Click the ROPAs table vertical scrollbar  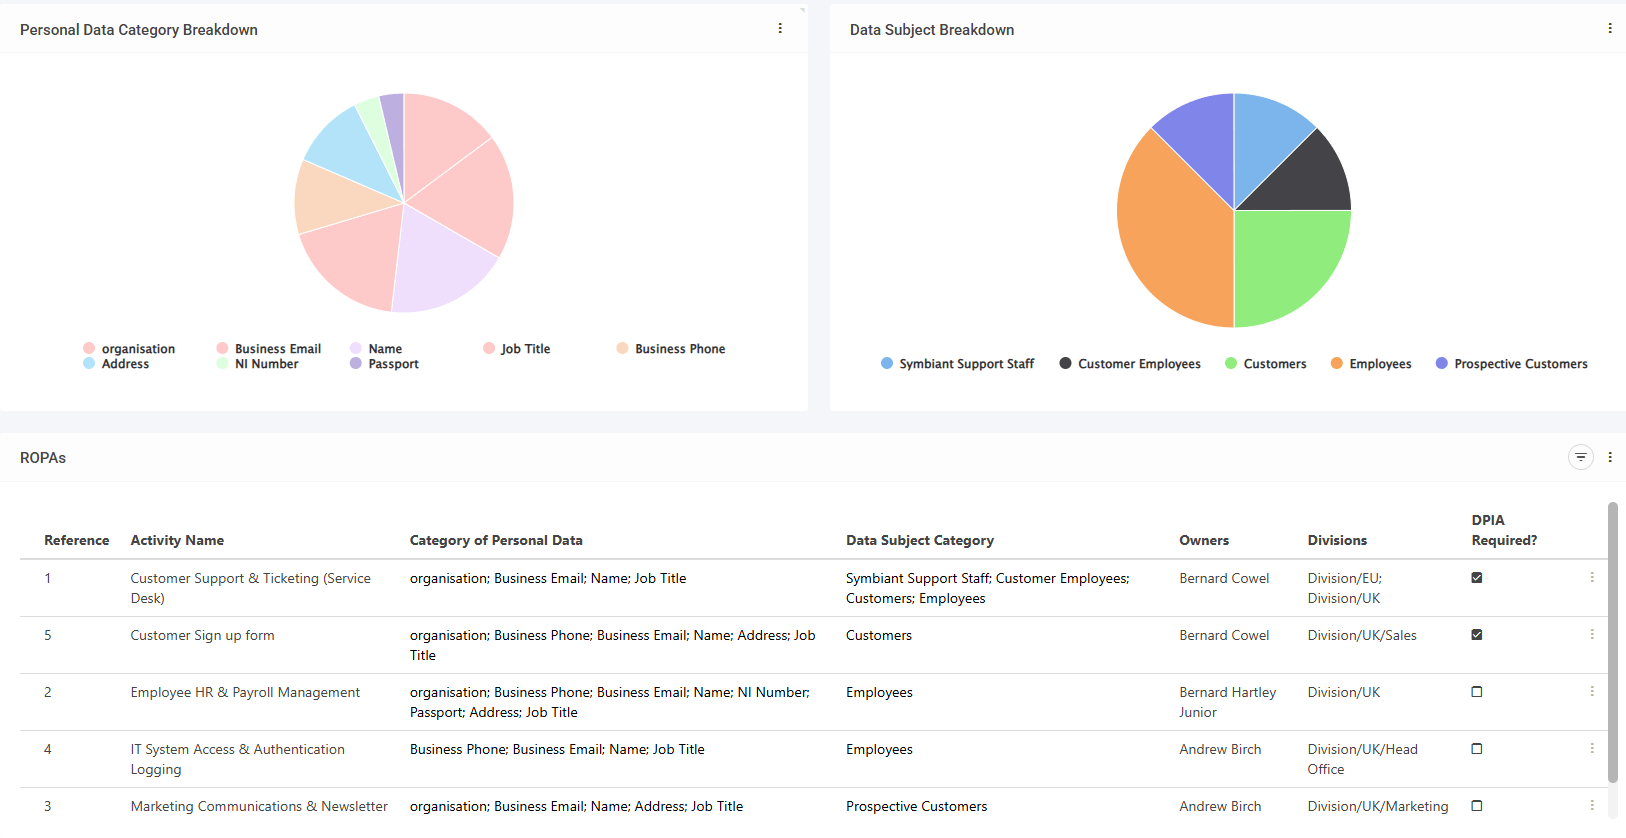tap(1612, 640)
